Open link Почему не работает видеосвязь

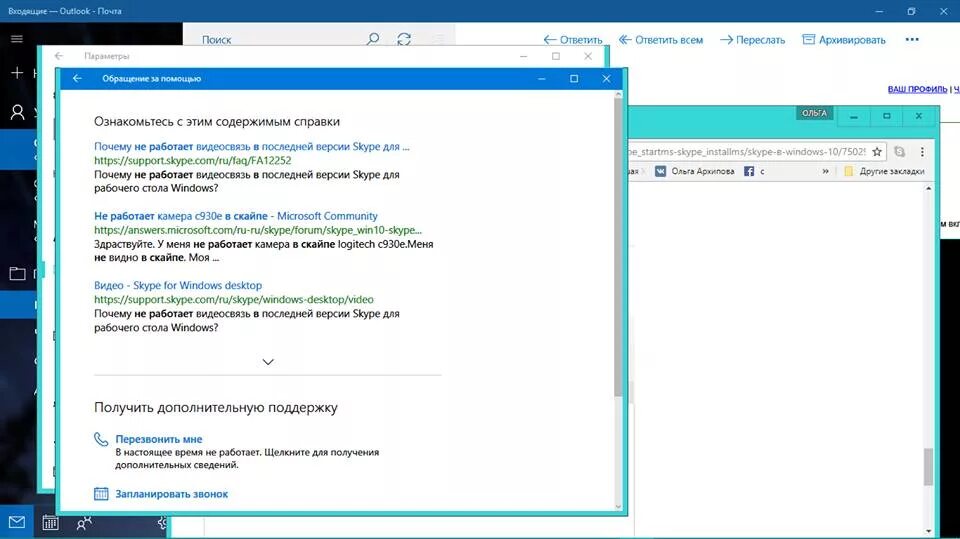252,146
